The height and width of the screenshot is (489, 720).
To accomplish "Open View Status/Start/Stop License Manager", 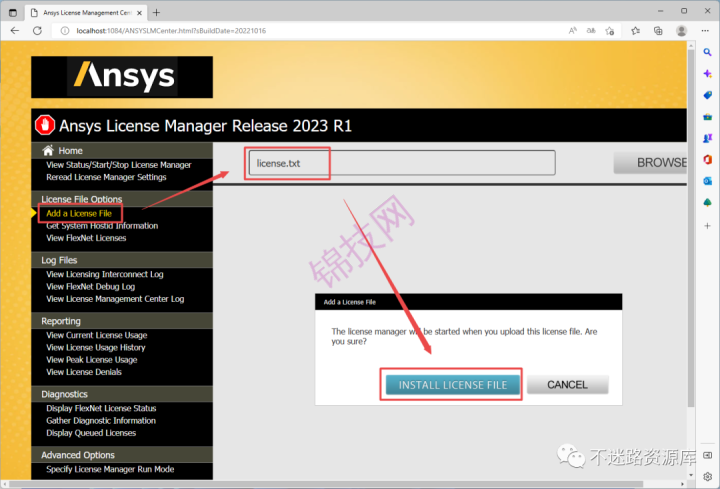I will coord(118,165).
